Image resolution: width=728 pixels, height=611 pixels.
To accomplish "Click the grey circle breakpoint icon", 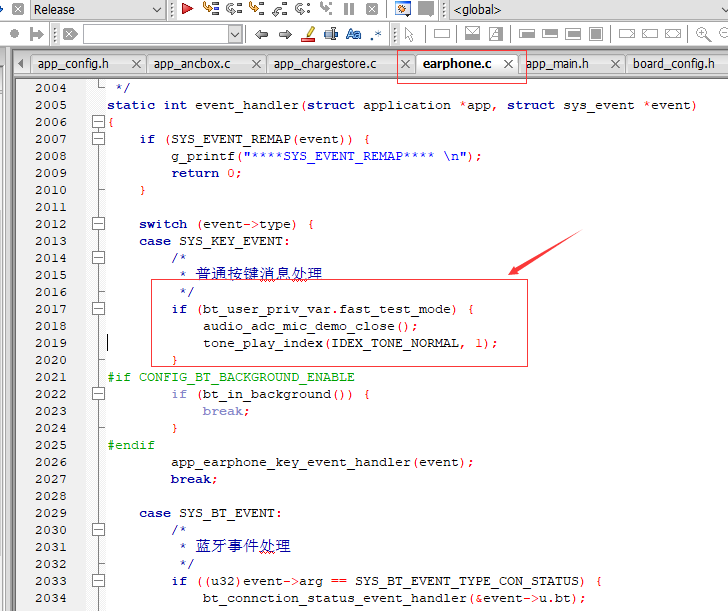I will (x=14, y=34).
